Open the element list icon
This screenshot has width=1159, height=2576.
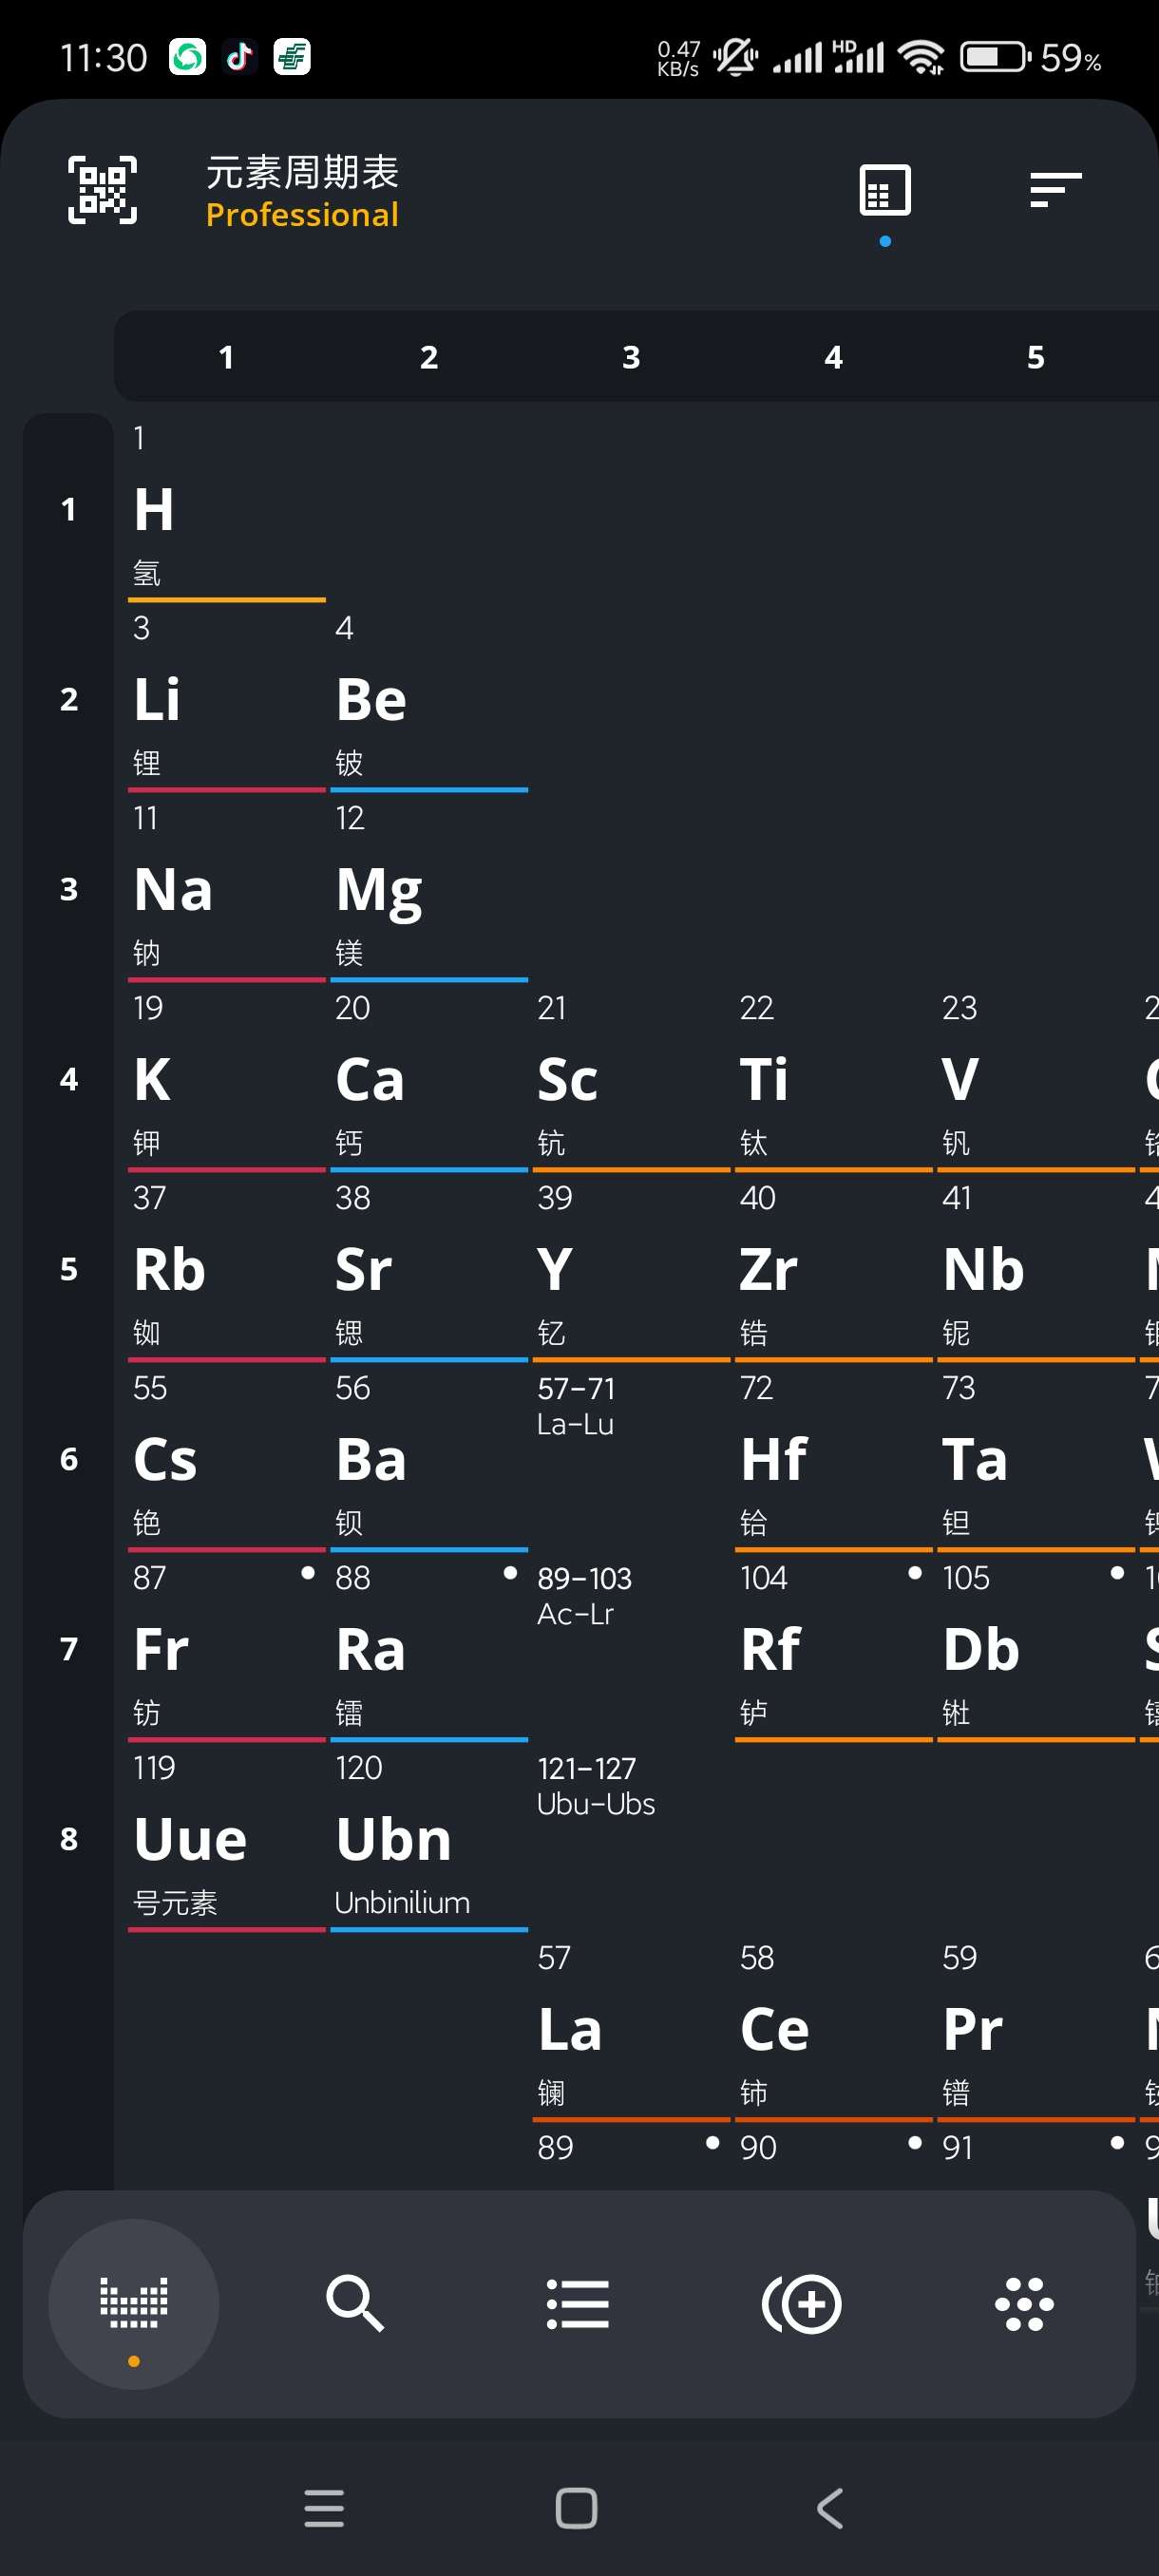(x=577, y=2303)
